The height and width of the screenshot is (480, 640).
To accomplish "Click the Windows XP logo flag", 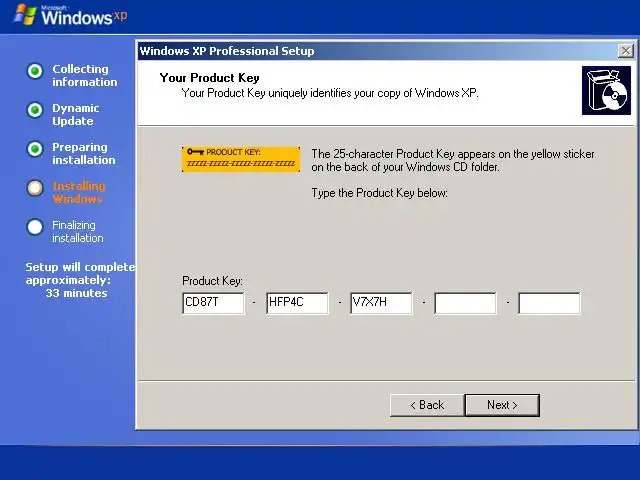I will click(x=25, y=15).
